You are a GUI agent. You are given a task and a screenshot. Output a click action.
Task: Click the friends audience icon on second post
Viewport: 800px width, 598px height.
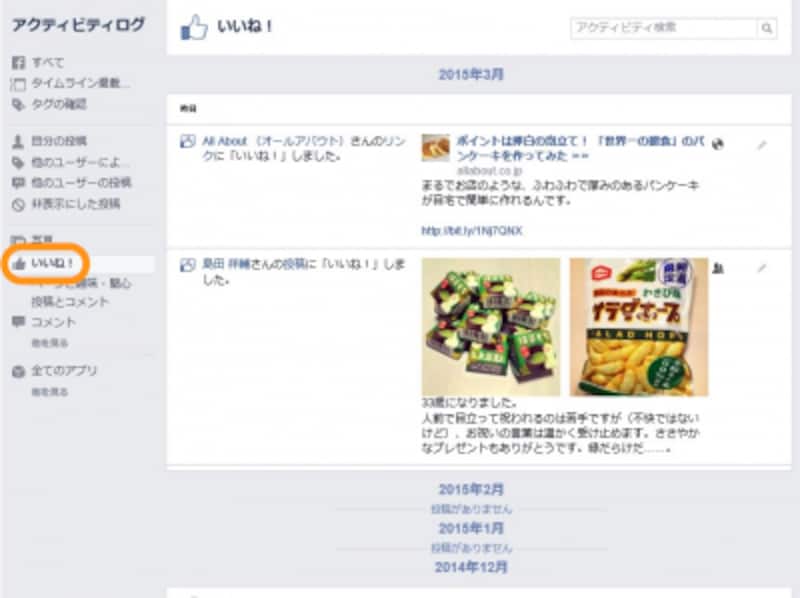(x=718, y=268)
